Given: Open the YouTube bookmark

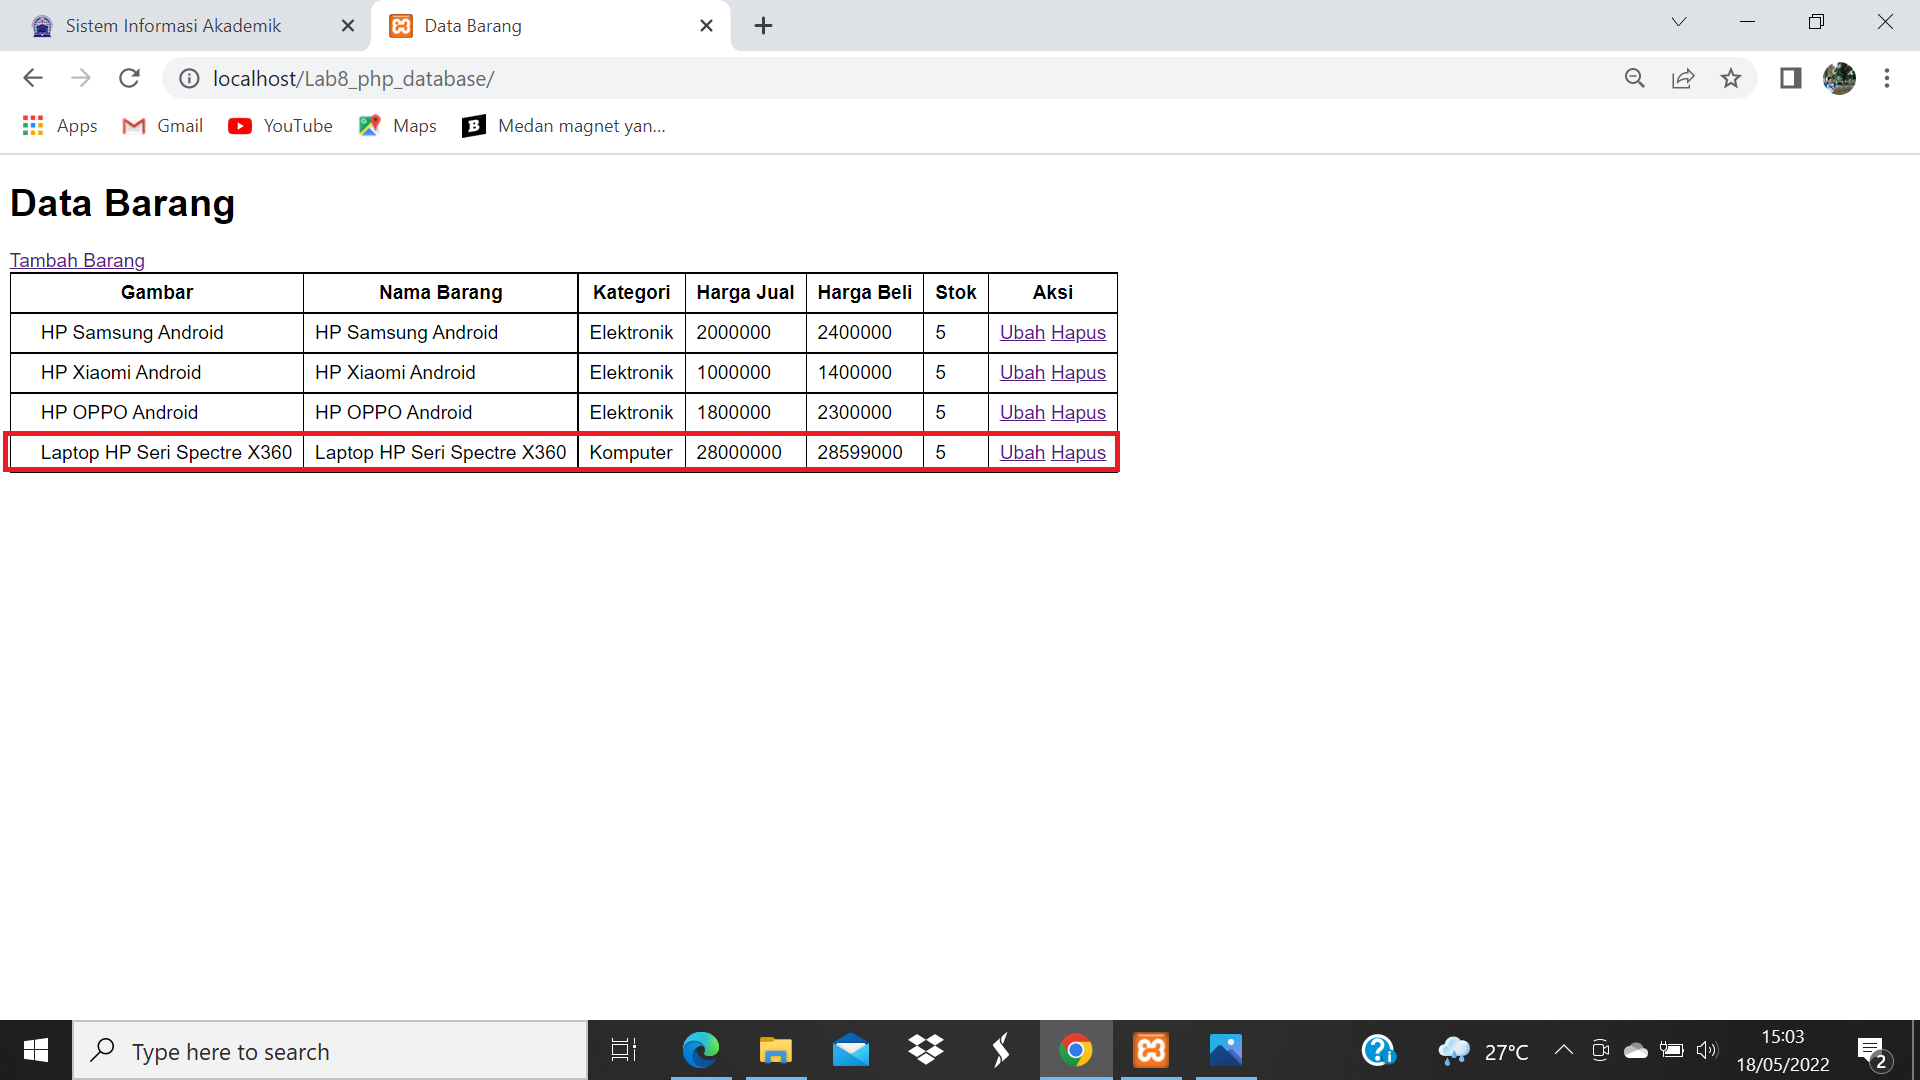Looking at the screenshot, I should click(280, 126).
